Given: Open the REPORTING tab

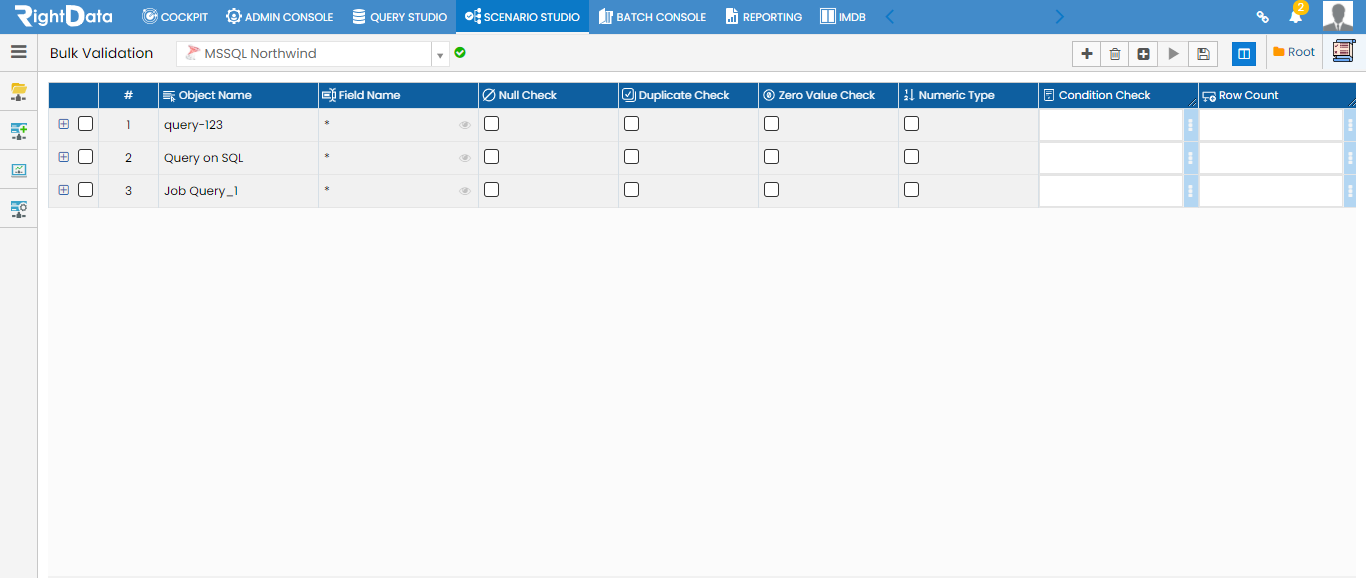Looking at the screenshot, I should [x=764, y=17].
